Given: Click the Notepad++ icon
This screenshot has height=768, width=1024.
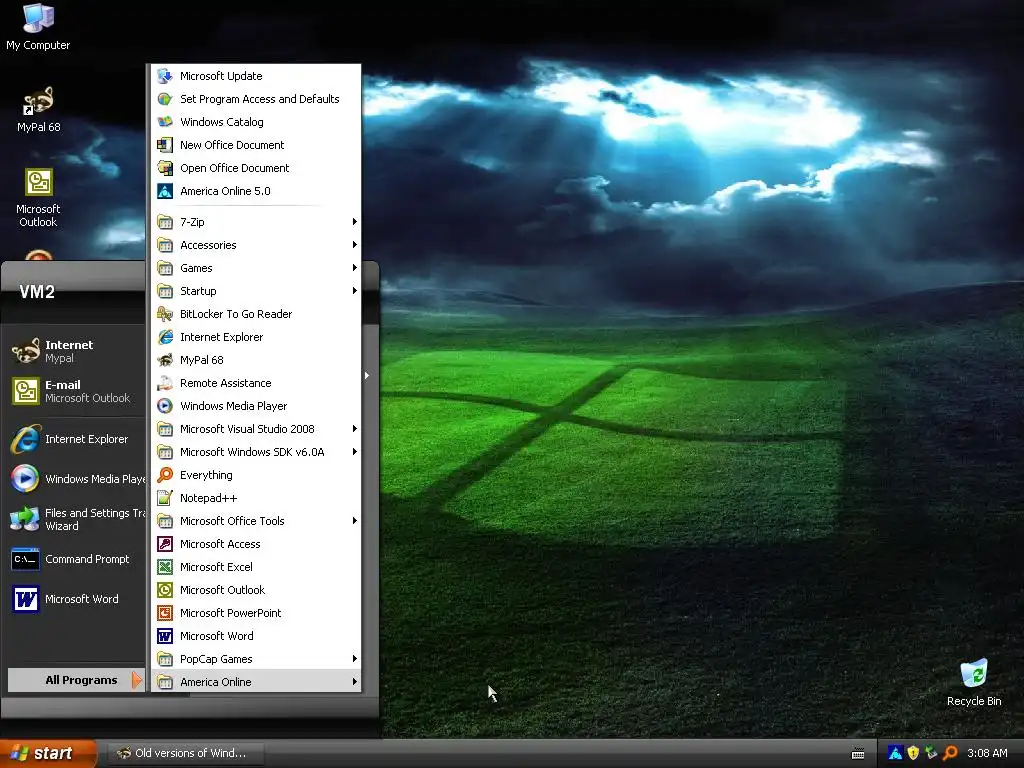Looking at the screenshot, I should pyautogui.click(x=165, y=498).
